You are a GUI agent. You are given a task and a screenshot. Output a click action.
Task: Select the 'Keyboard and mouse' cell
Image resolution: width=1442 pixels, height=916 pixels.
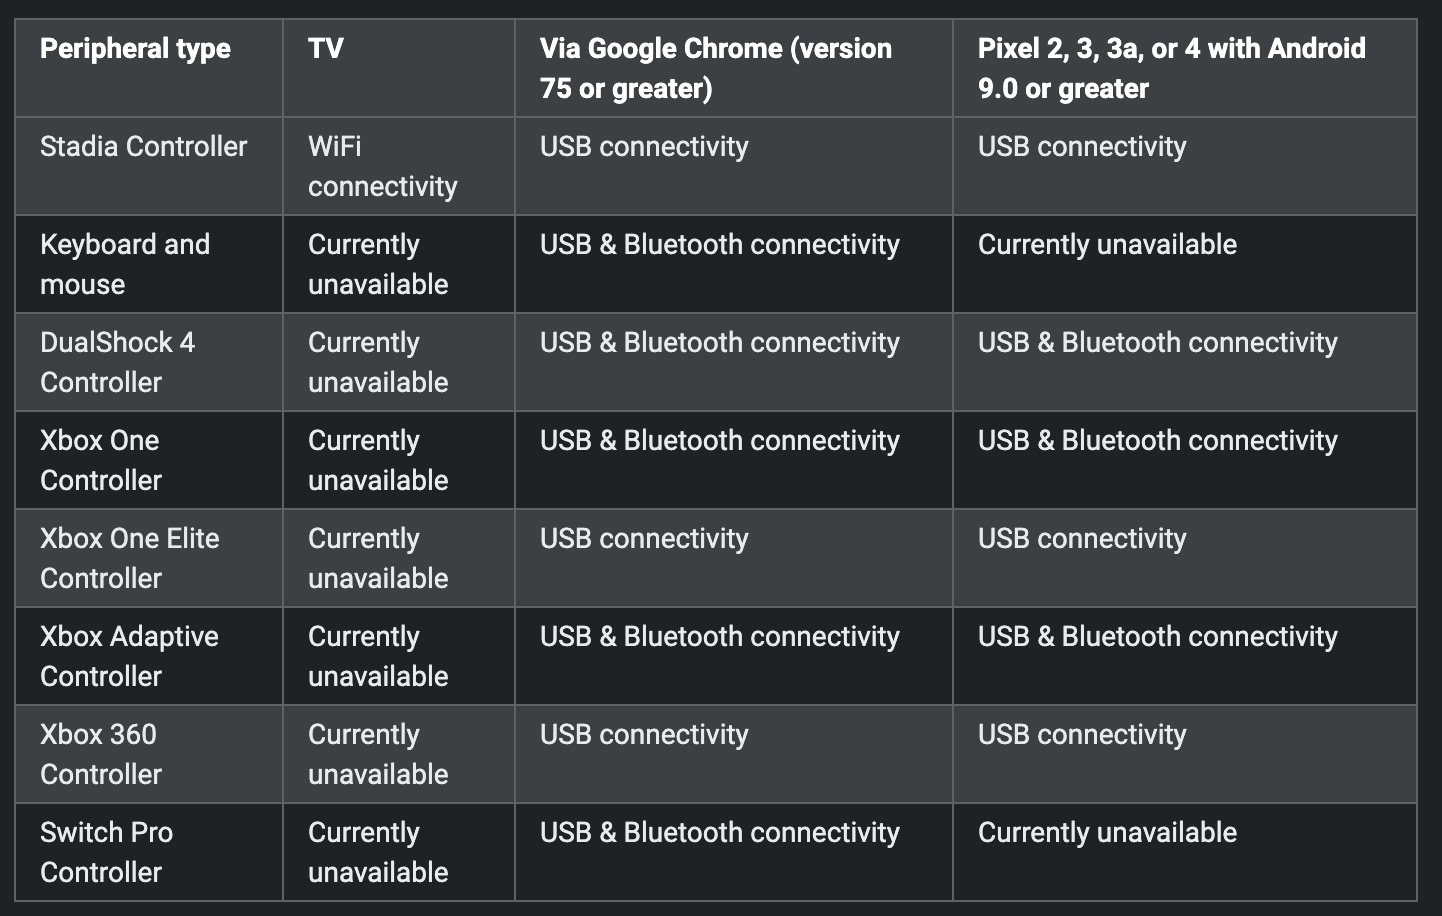125,264
